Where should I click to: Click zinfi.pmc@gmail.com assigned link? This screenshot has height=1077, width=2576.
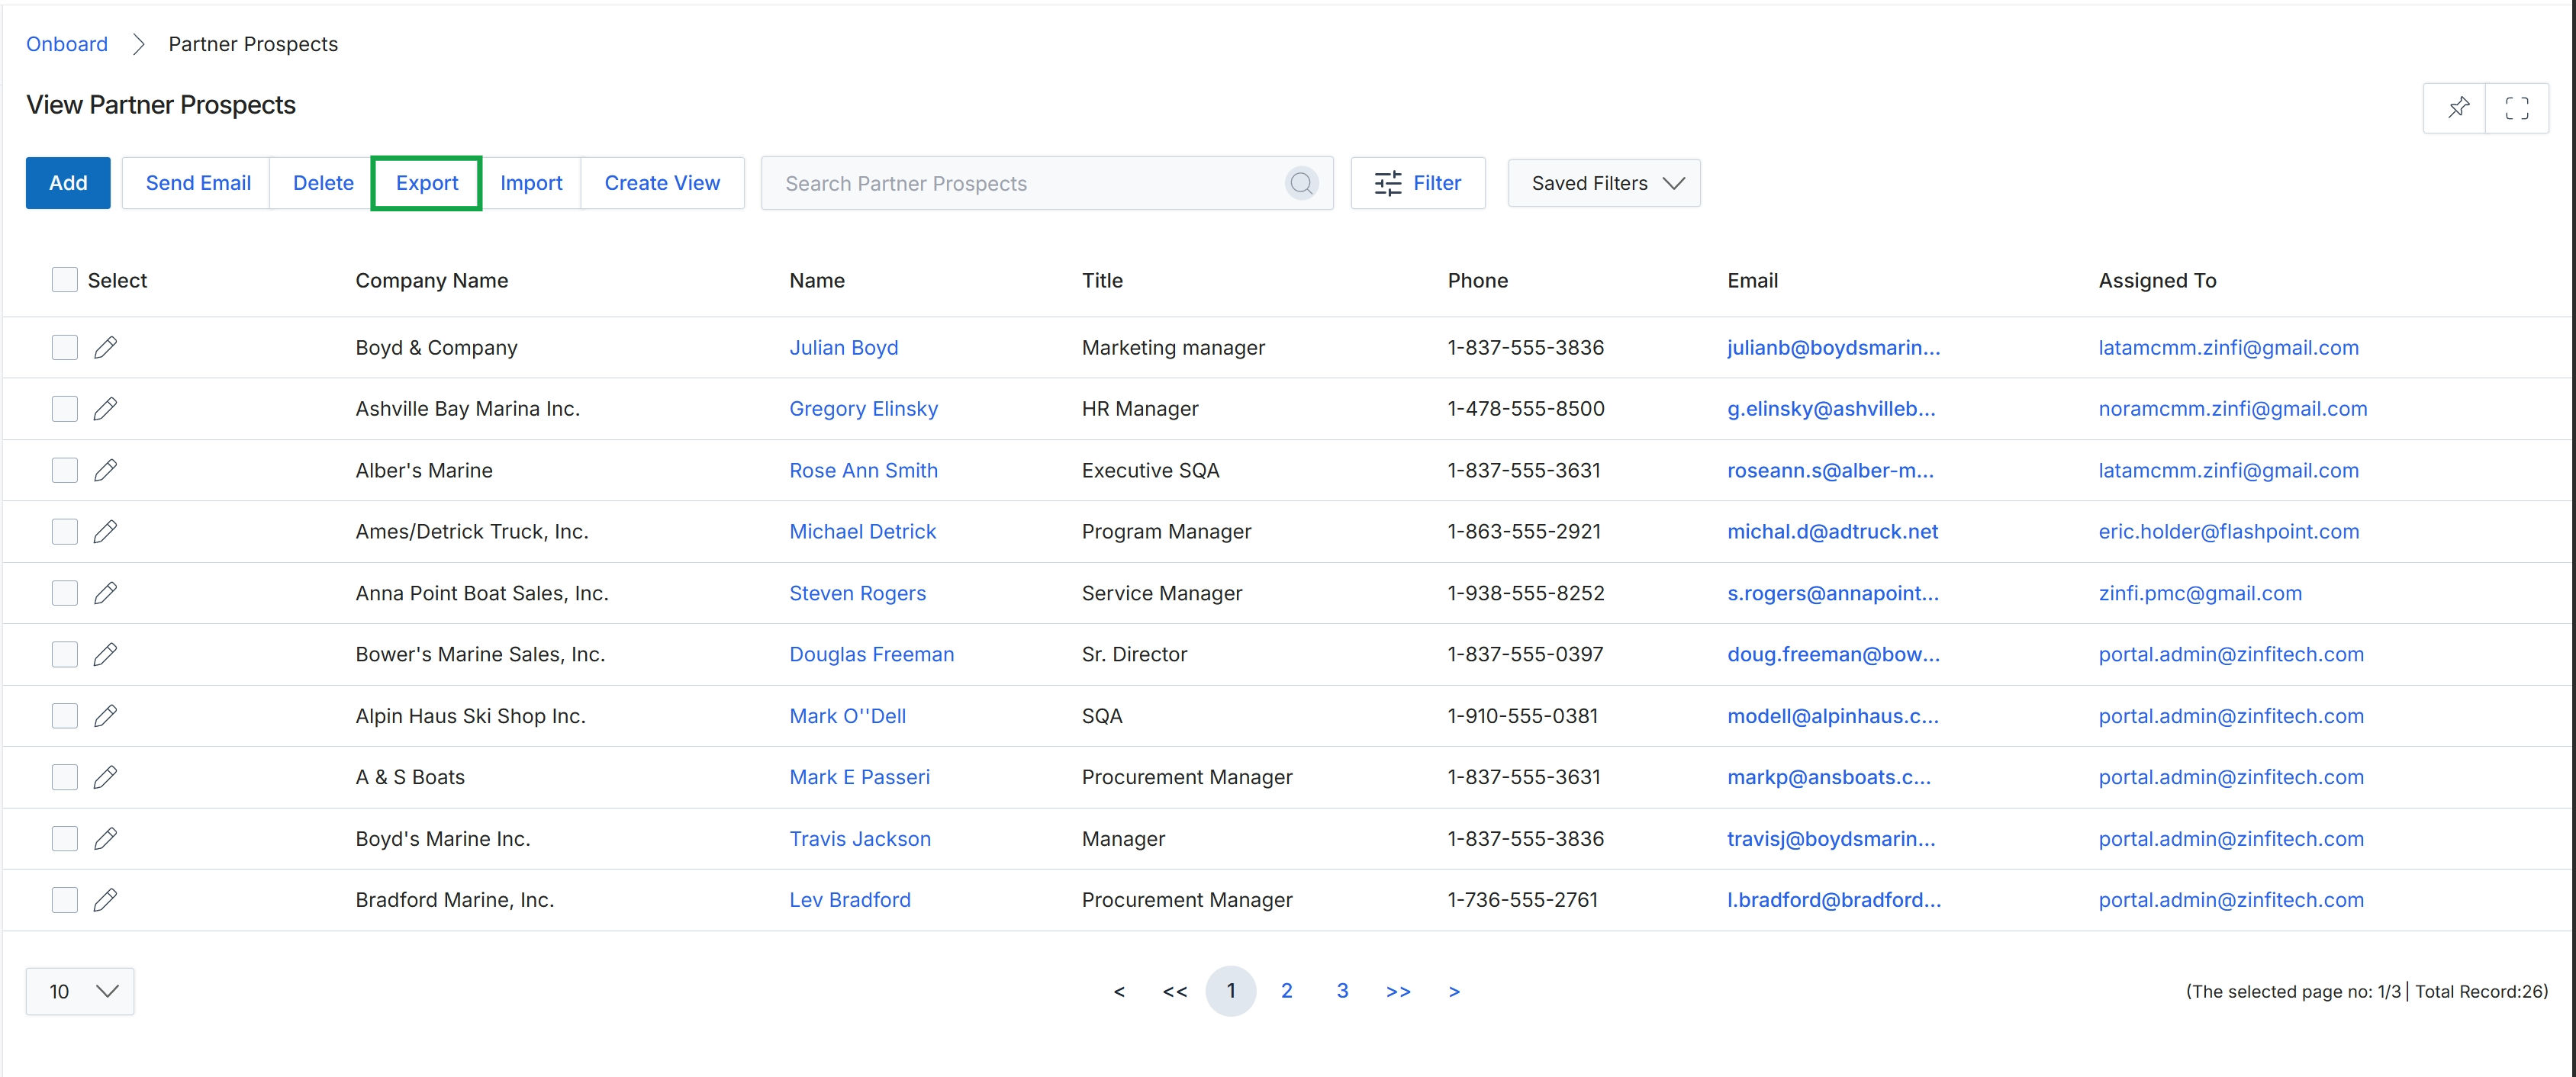point(2200,593)
